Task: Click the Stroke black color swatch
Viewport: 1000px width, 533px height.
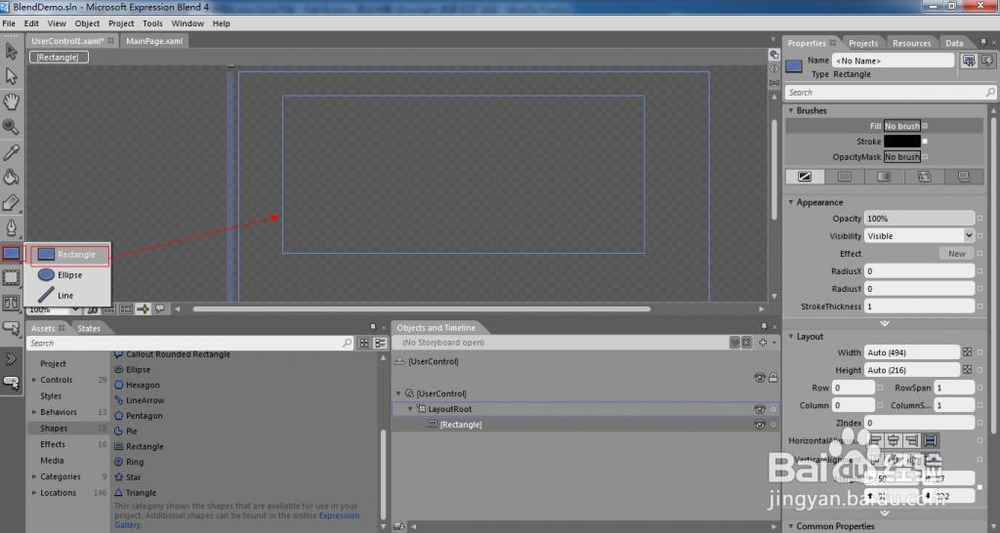Action: pos(902,142)
